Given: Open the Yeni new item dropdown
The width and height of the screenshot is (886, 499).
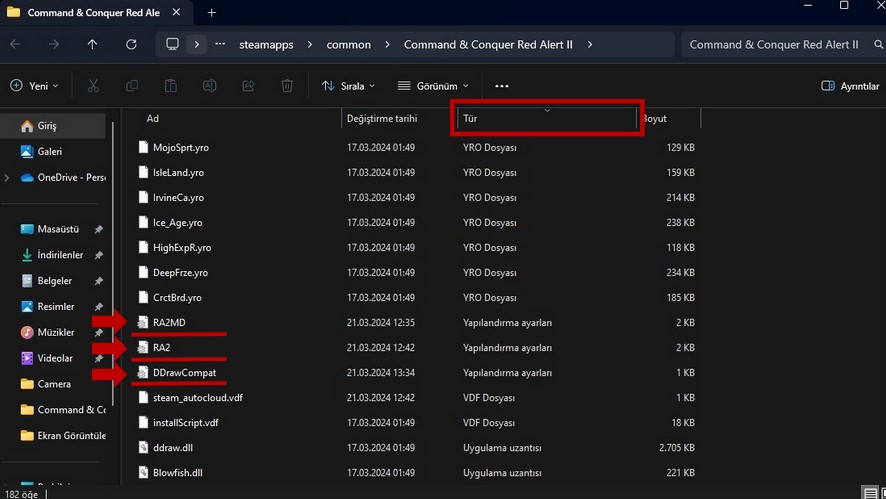Looking at the screenshot, I should click(34, 86).
